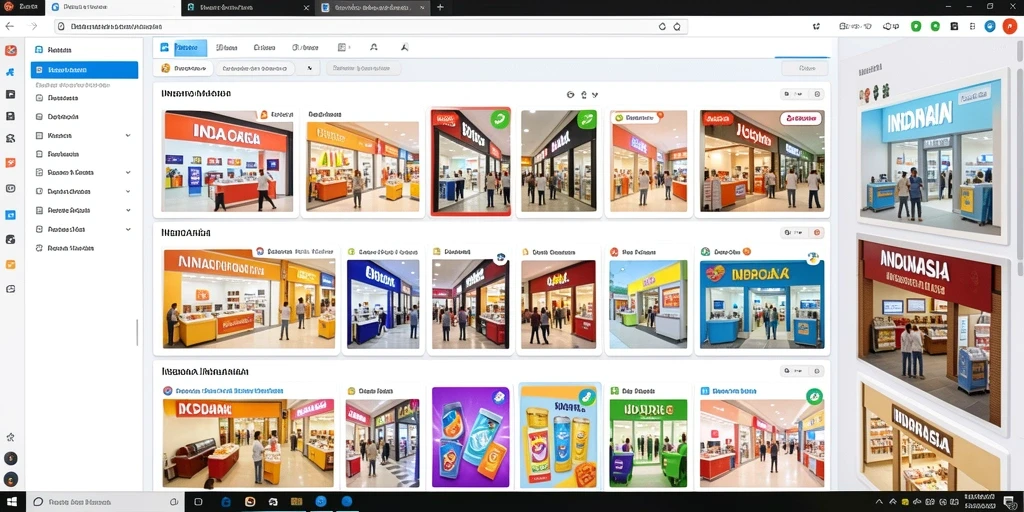Click the green check badge on red-framed thumbnail
This screenshot has height=512, width=1024.
500,119
